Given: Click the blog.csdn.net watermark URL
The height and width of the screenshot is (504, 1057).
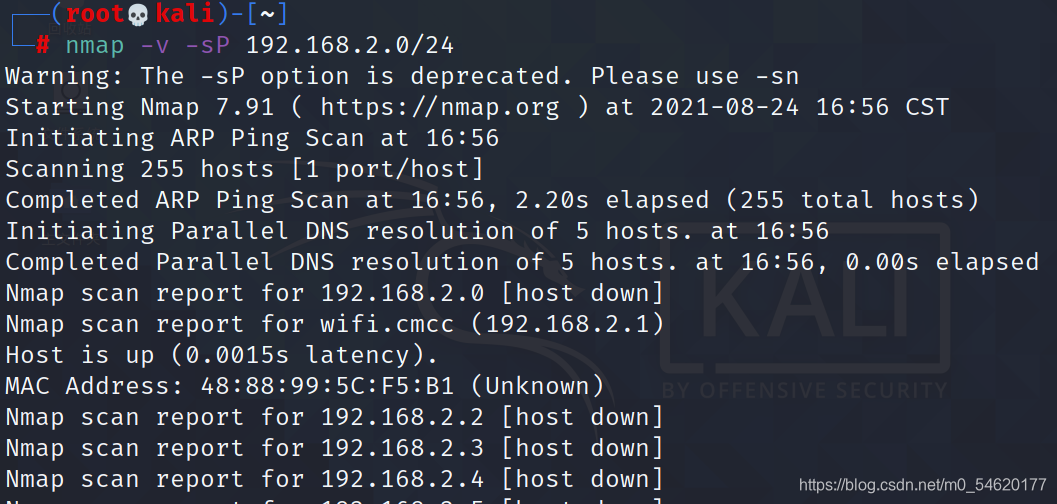Looking at the screenshot, I should pyautogui.click(x=922, y=484).
